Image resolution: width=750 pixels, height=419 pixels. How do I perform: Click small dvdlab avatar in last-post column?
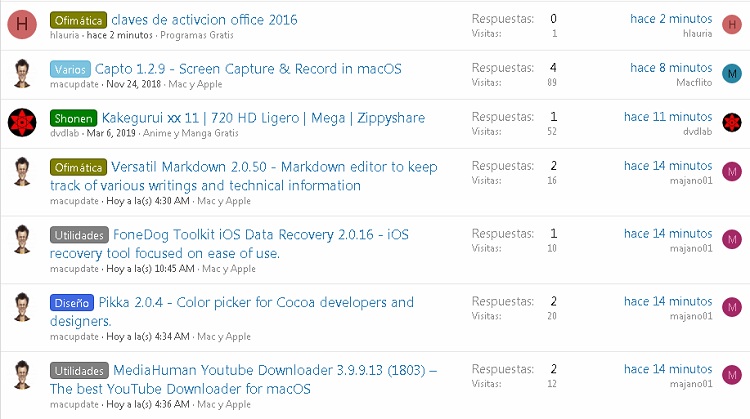click(732, 122)
